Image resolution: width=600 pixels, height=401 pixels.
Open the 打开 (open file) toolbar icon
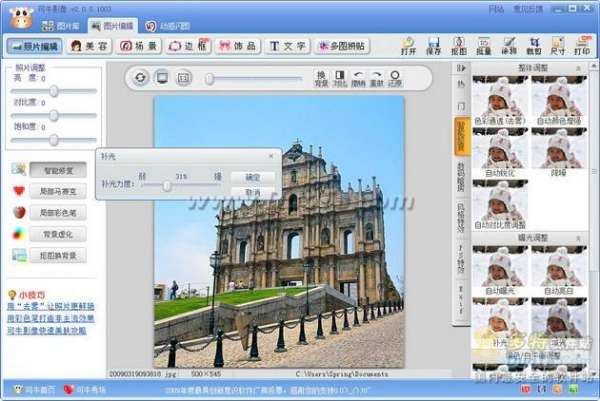point(408,46)
